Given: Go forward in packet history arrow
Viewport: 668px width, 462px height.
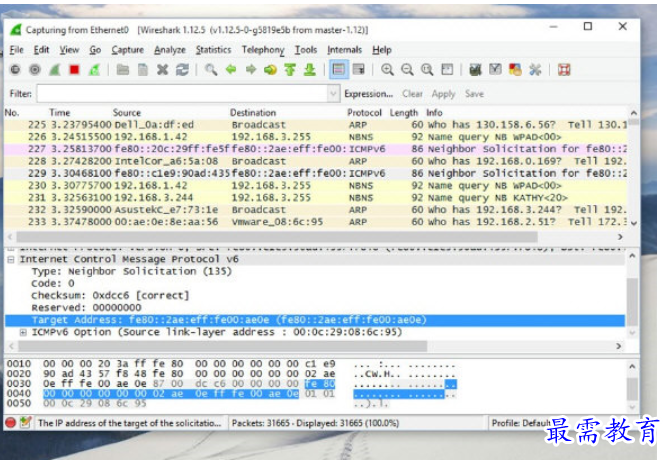Looking at the screenshot, I should [x=250, y=69].
